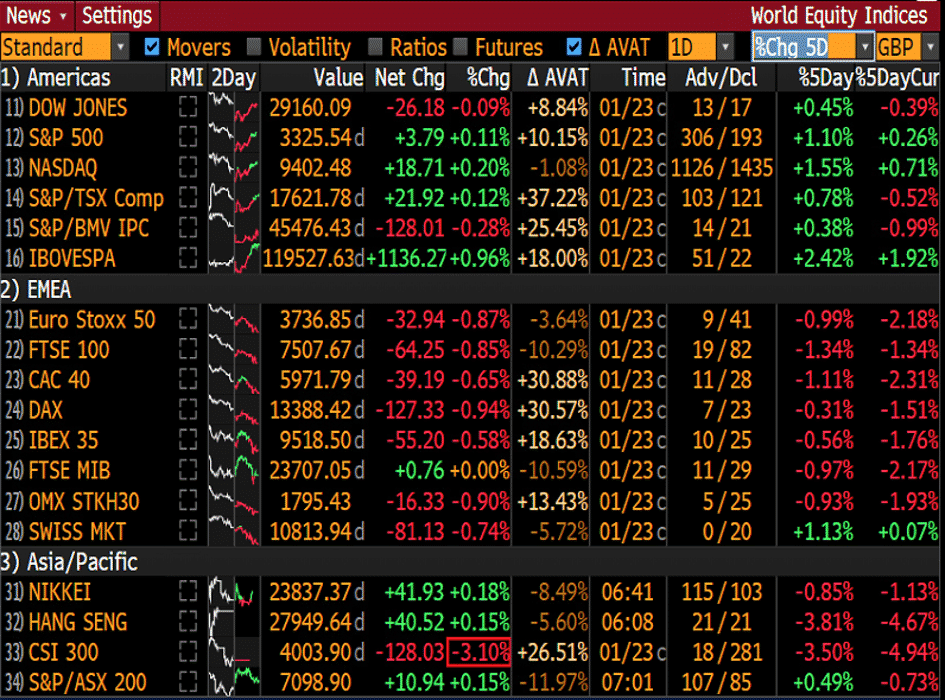Click the HANG SENG %5Day value -3.81%
The image size is (945, 700).
coord(824,622)
